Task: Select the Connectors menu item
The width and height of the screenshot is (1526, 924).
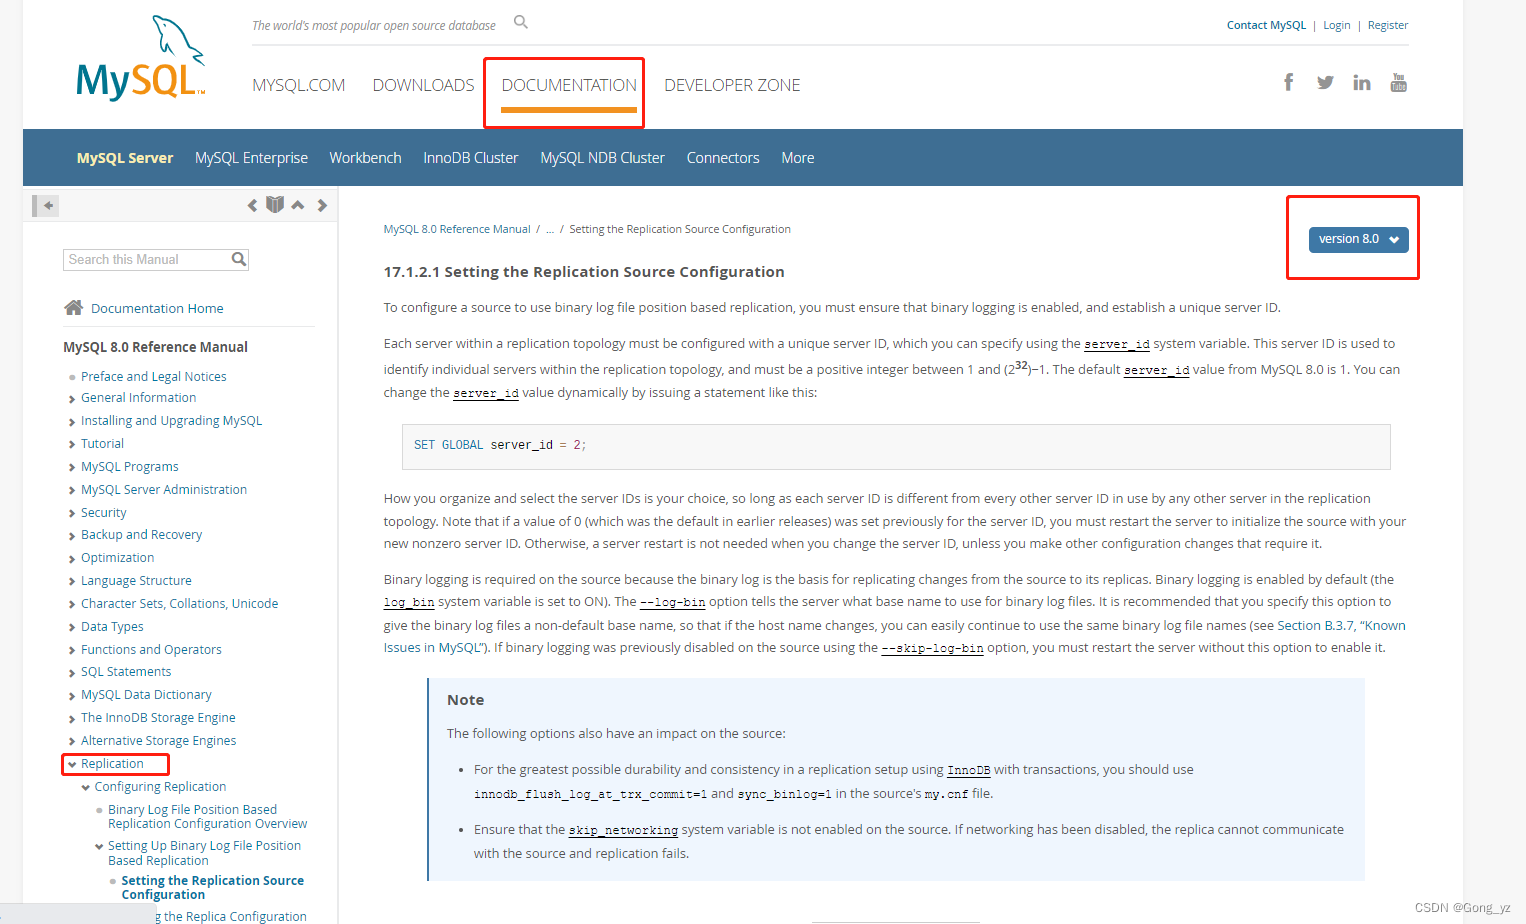Action: (723, 158)
